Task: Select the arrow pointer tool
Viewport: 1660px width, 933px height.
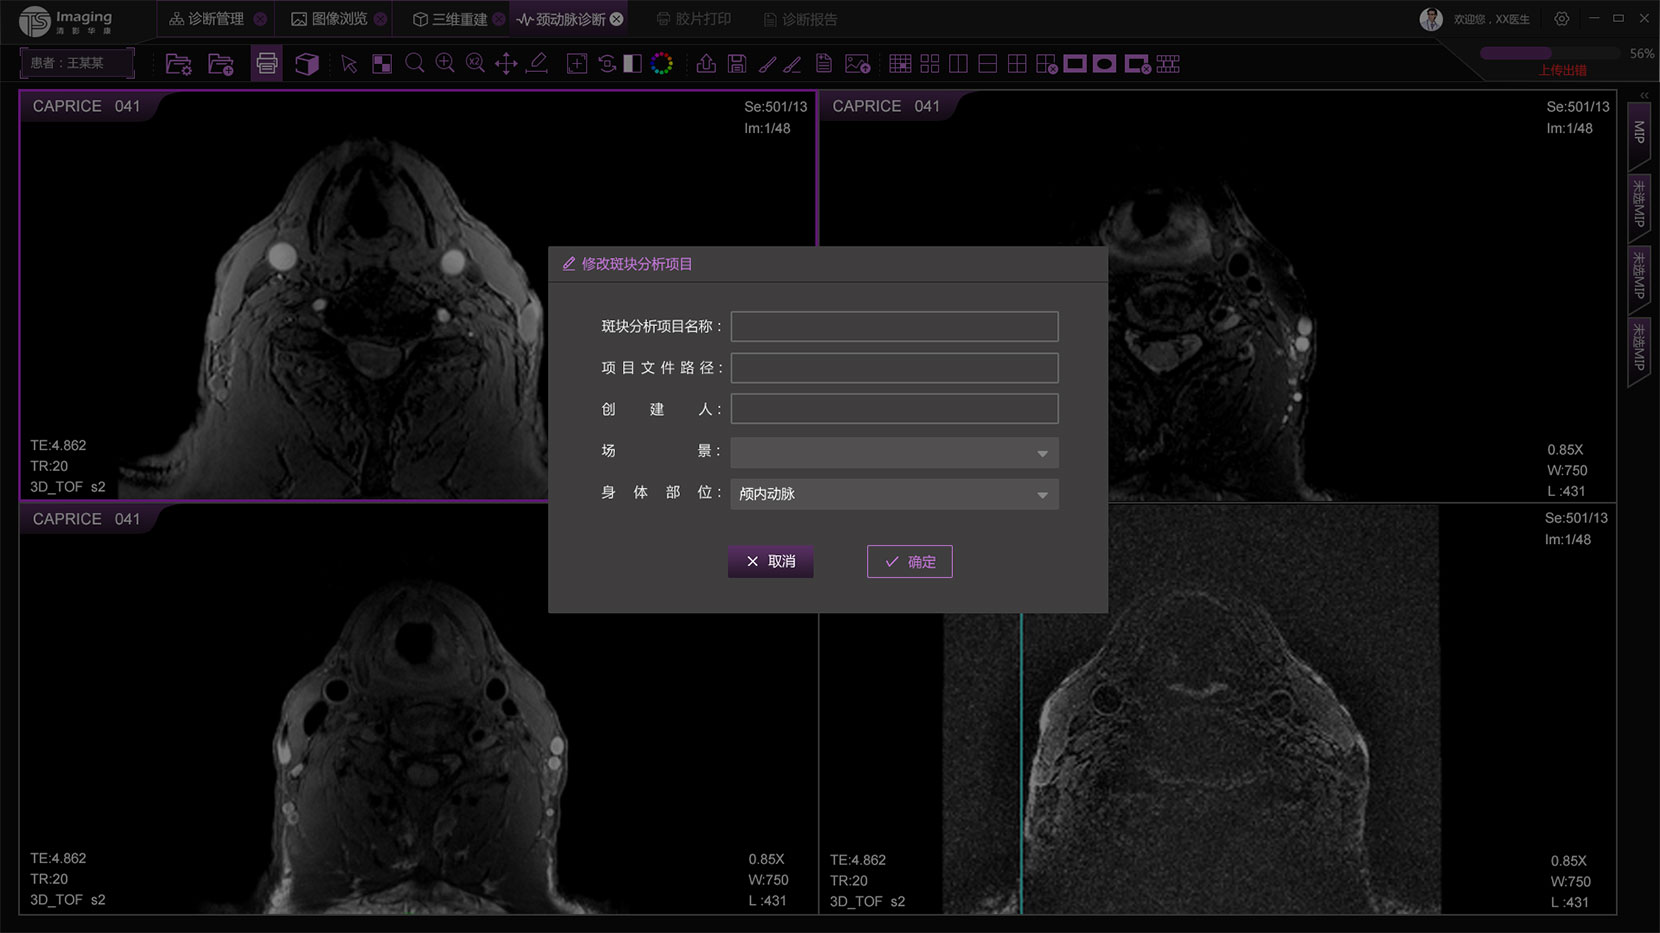Action: [349, 64]
